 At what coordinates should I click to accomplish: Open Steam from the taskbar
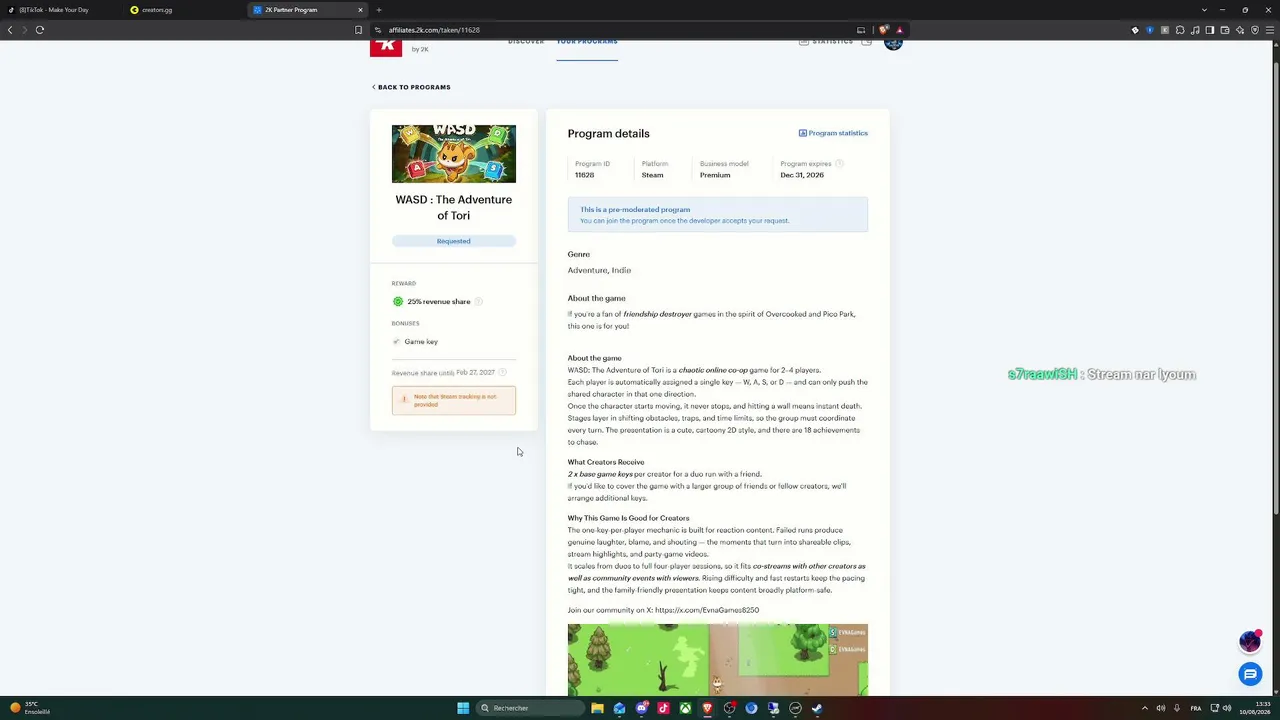[x=817, y=708]
